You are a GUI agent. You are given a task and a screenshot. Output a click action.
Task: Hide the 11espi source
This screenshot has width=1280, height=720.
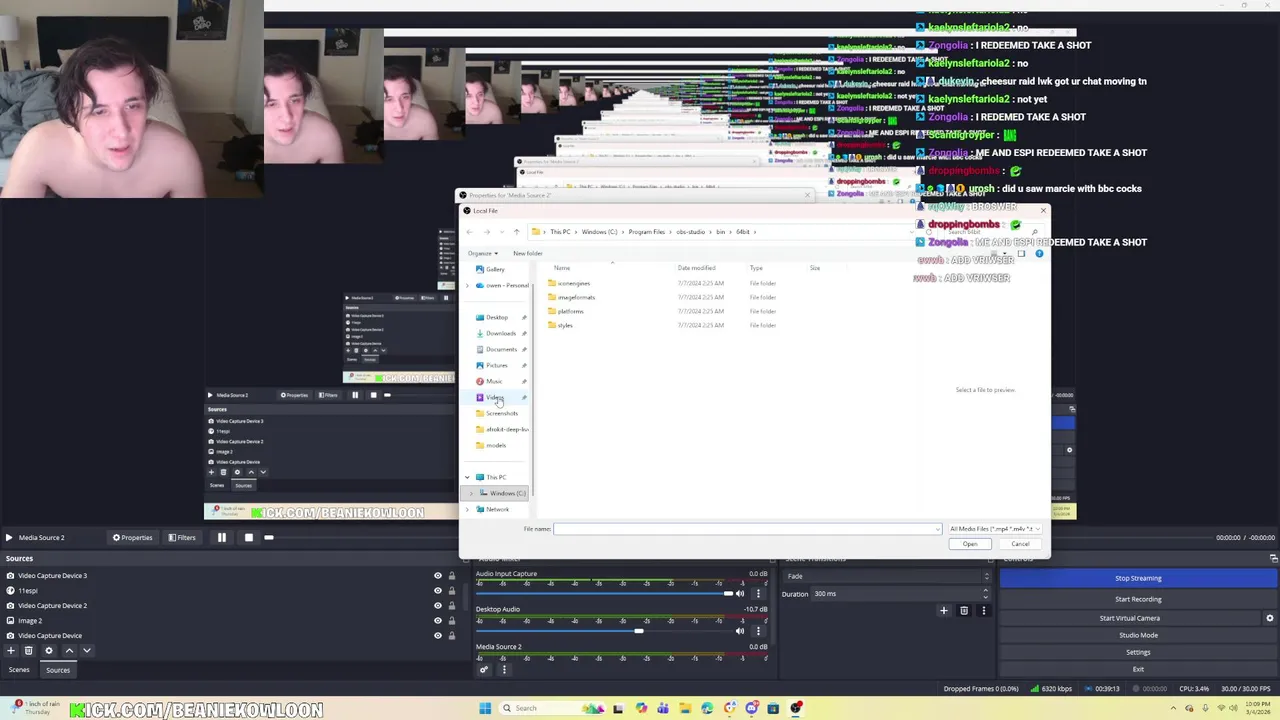pyautogui.click(x=437, y=590)
